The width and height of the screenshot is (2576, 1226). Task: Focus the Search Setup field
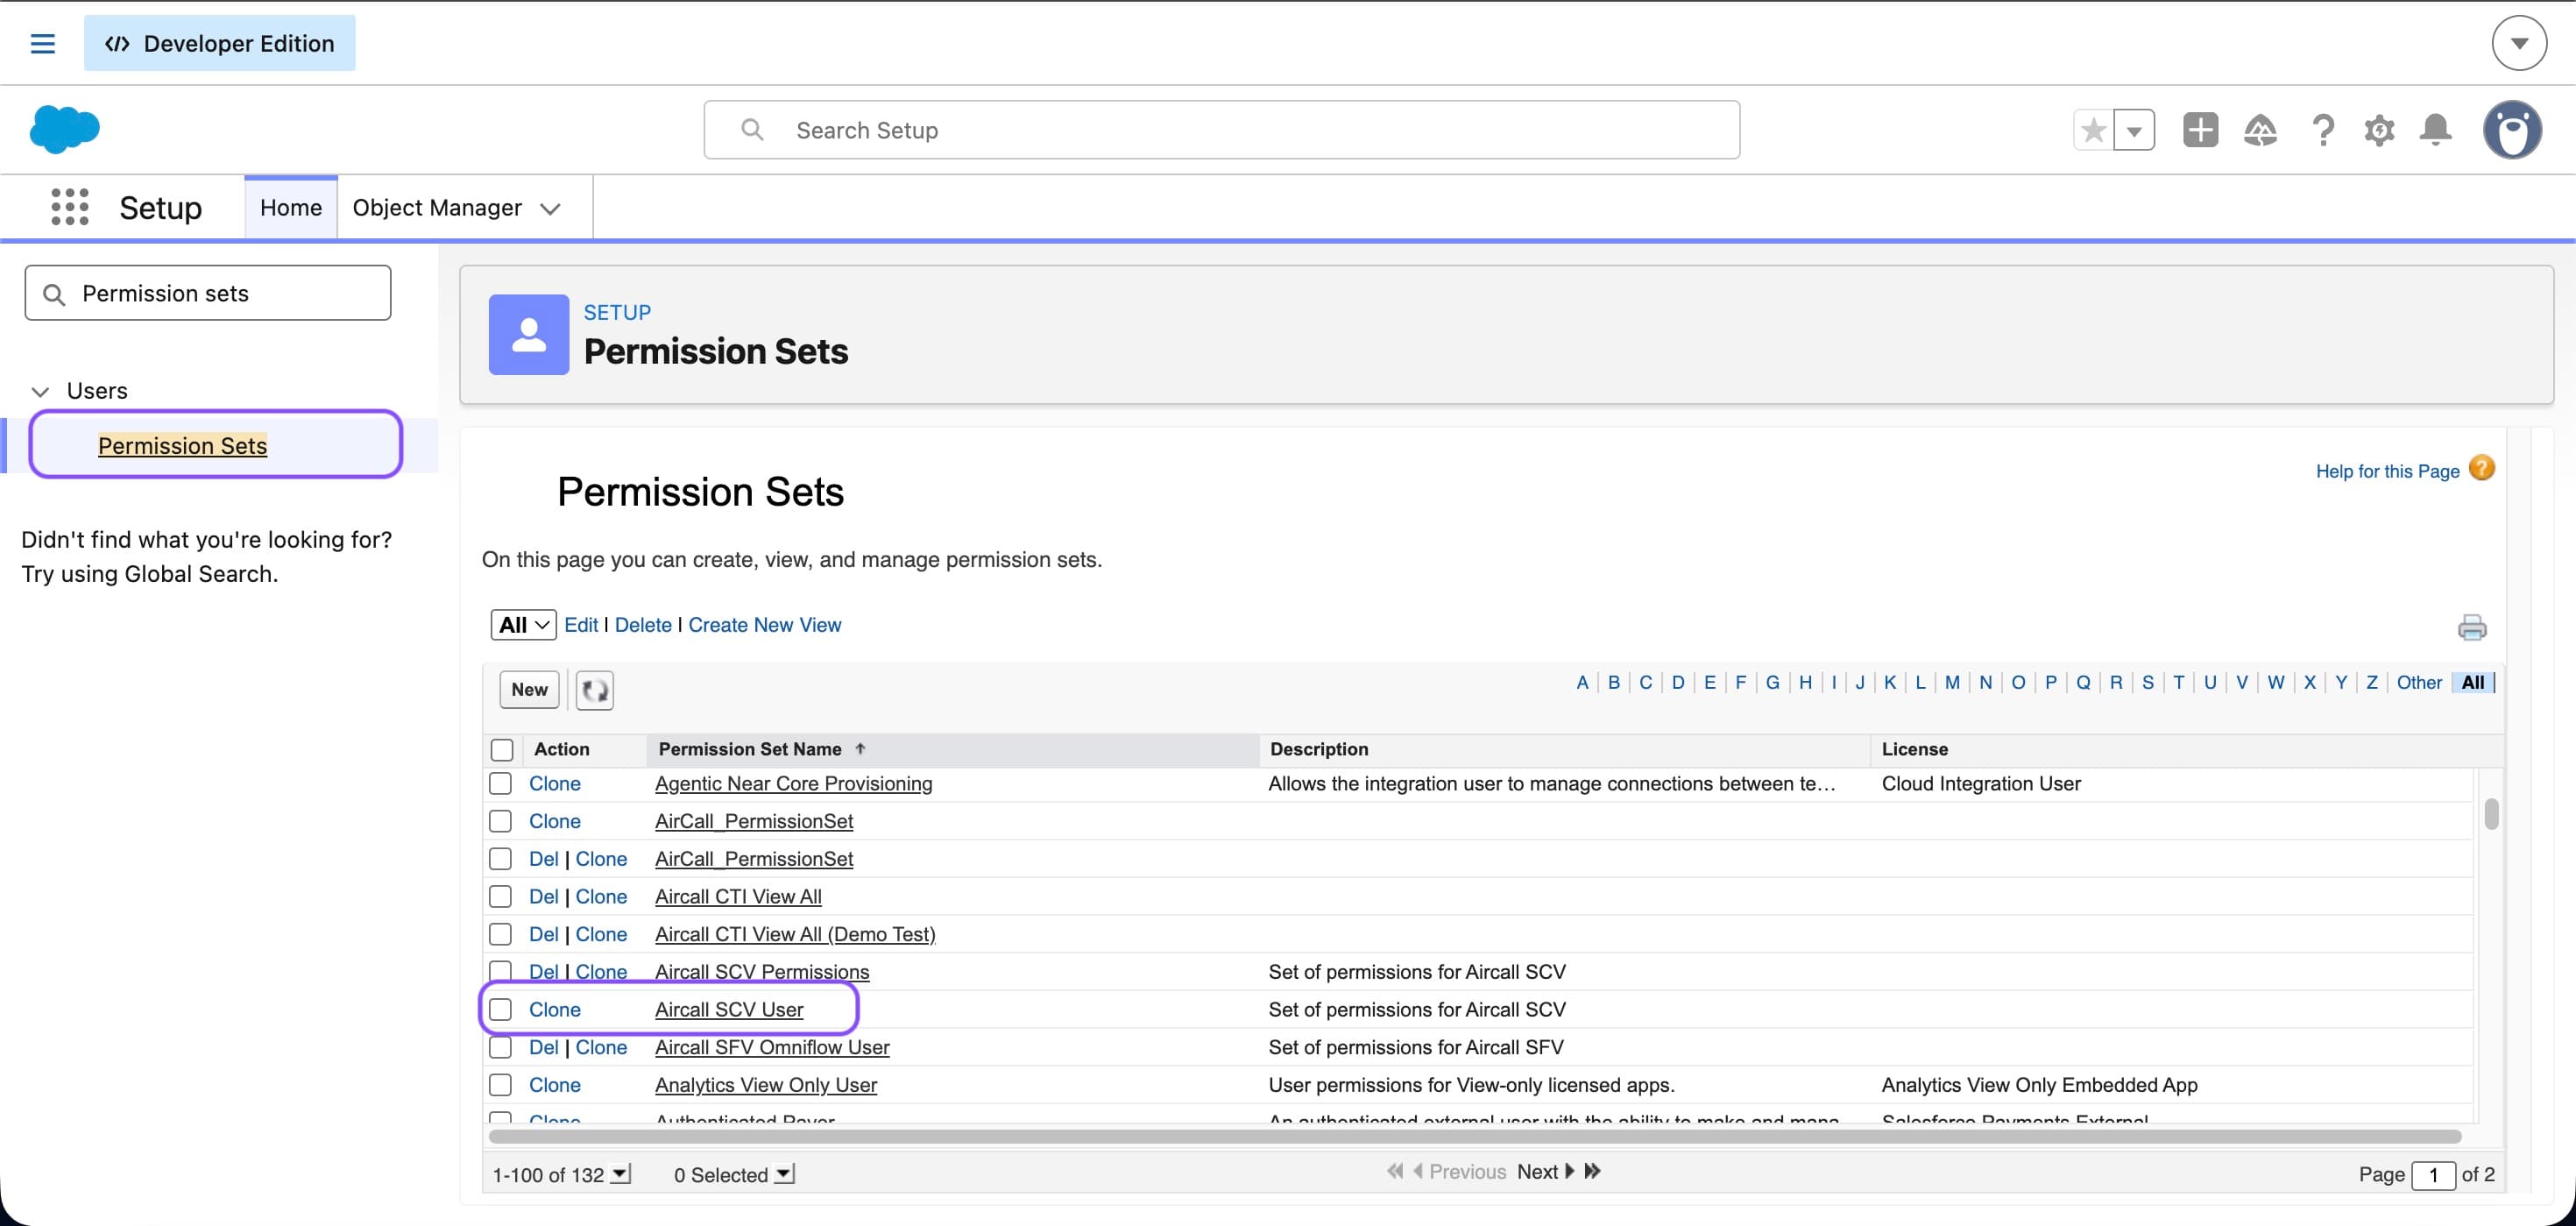[x=1222, y=130]
